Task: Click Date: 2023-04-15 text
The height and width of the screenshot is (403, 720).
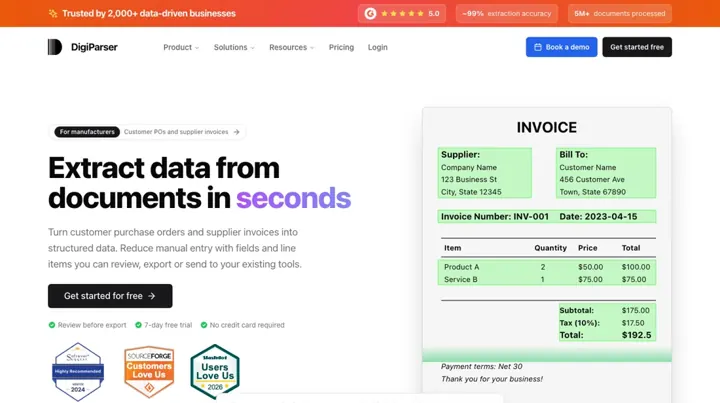Action: (598, 217)
